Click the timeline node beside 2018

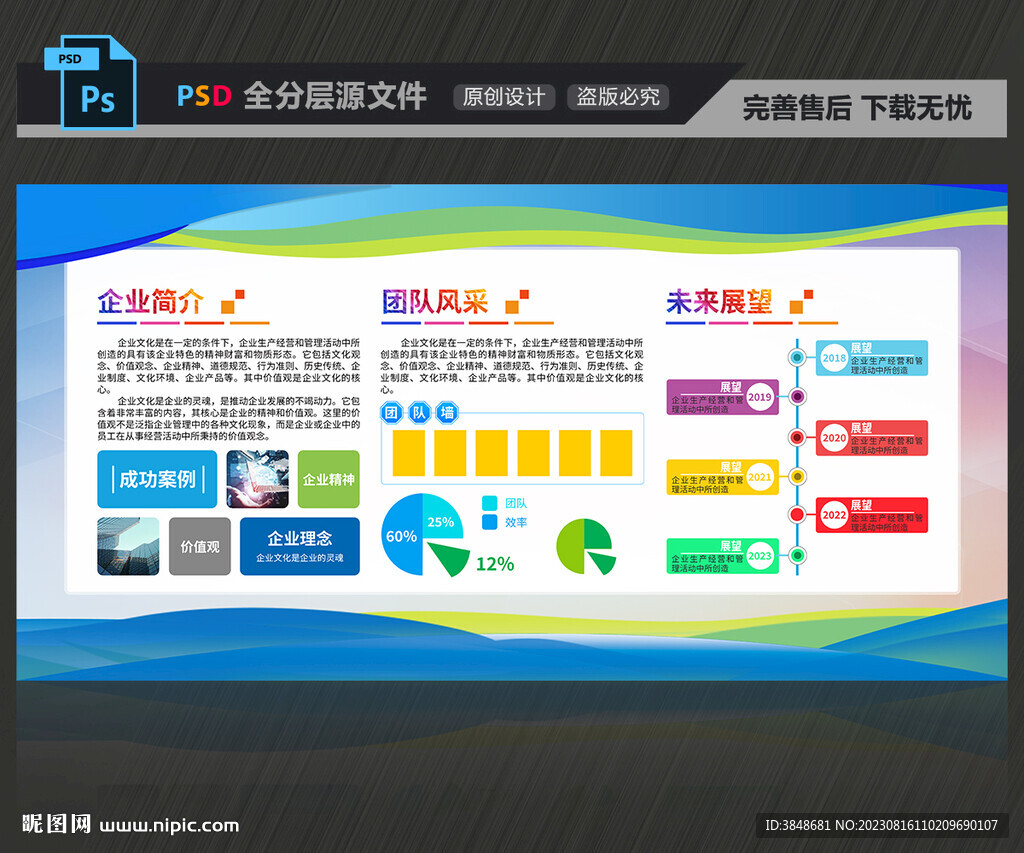click(x=797, y=357)
